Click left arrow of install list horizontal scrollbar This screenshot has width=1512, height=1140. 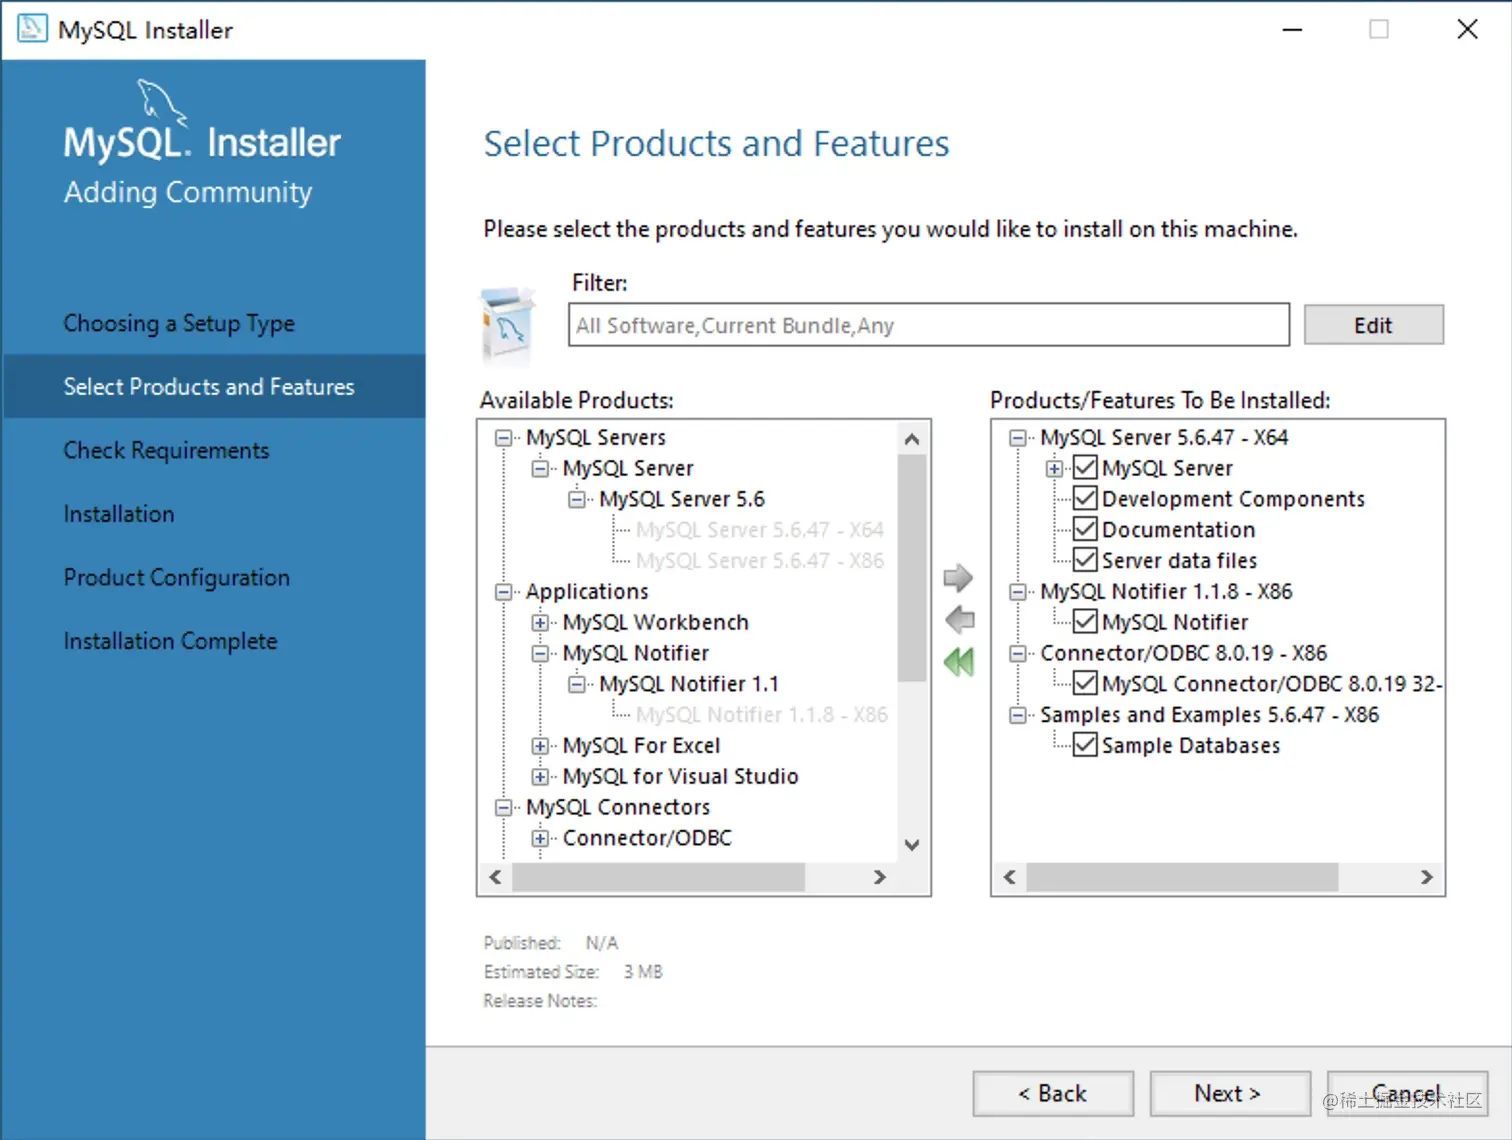1010,877
